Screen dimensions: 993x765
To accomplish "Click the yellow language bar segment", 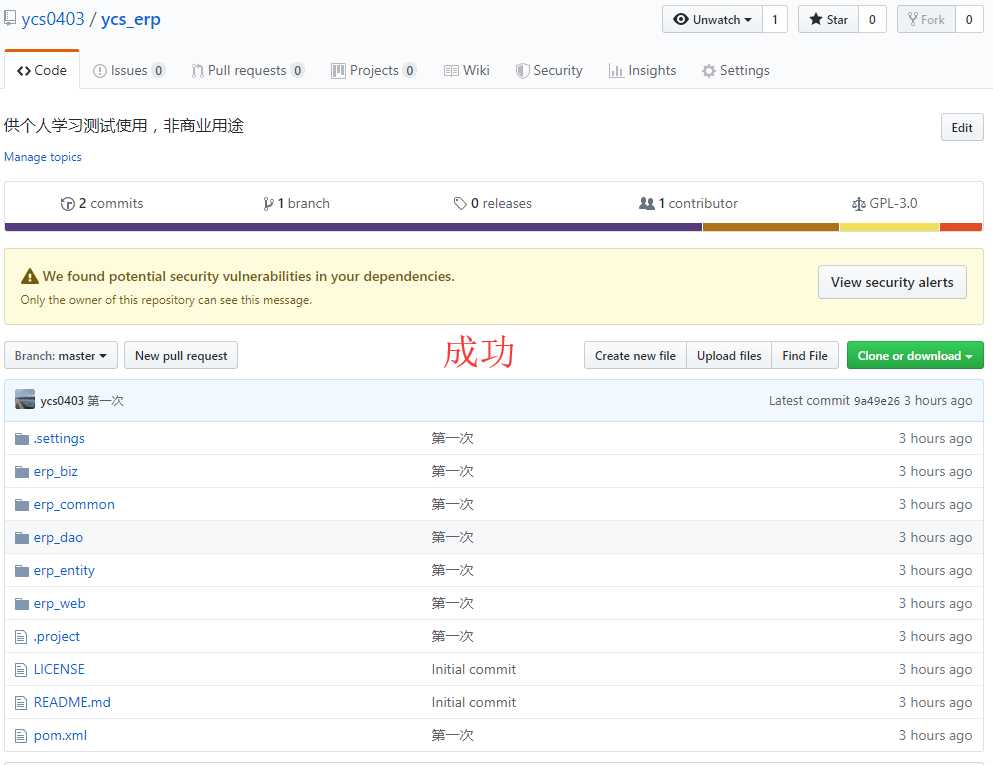I will click(x=889, y=227).
